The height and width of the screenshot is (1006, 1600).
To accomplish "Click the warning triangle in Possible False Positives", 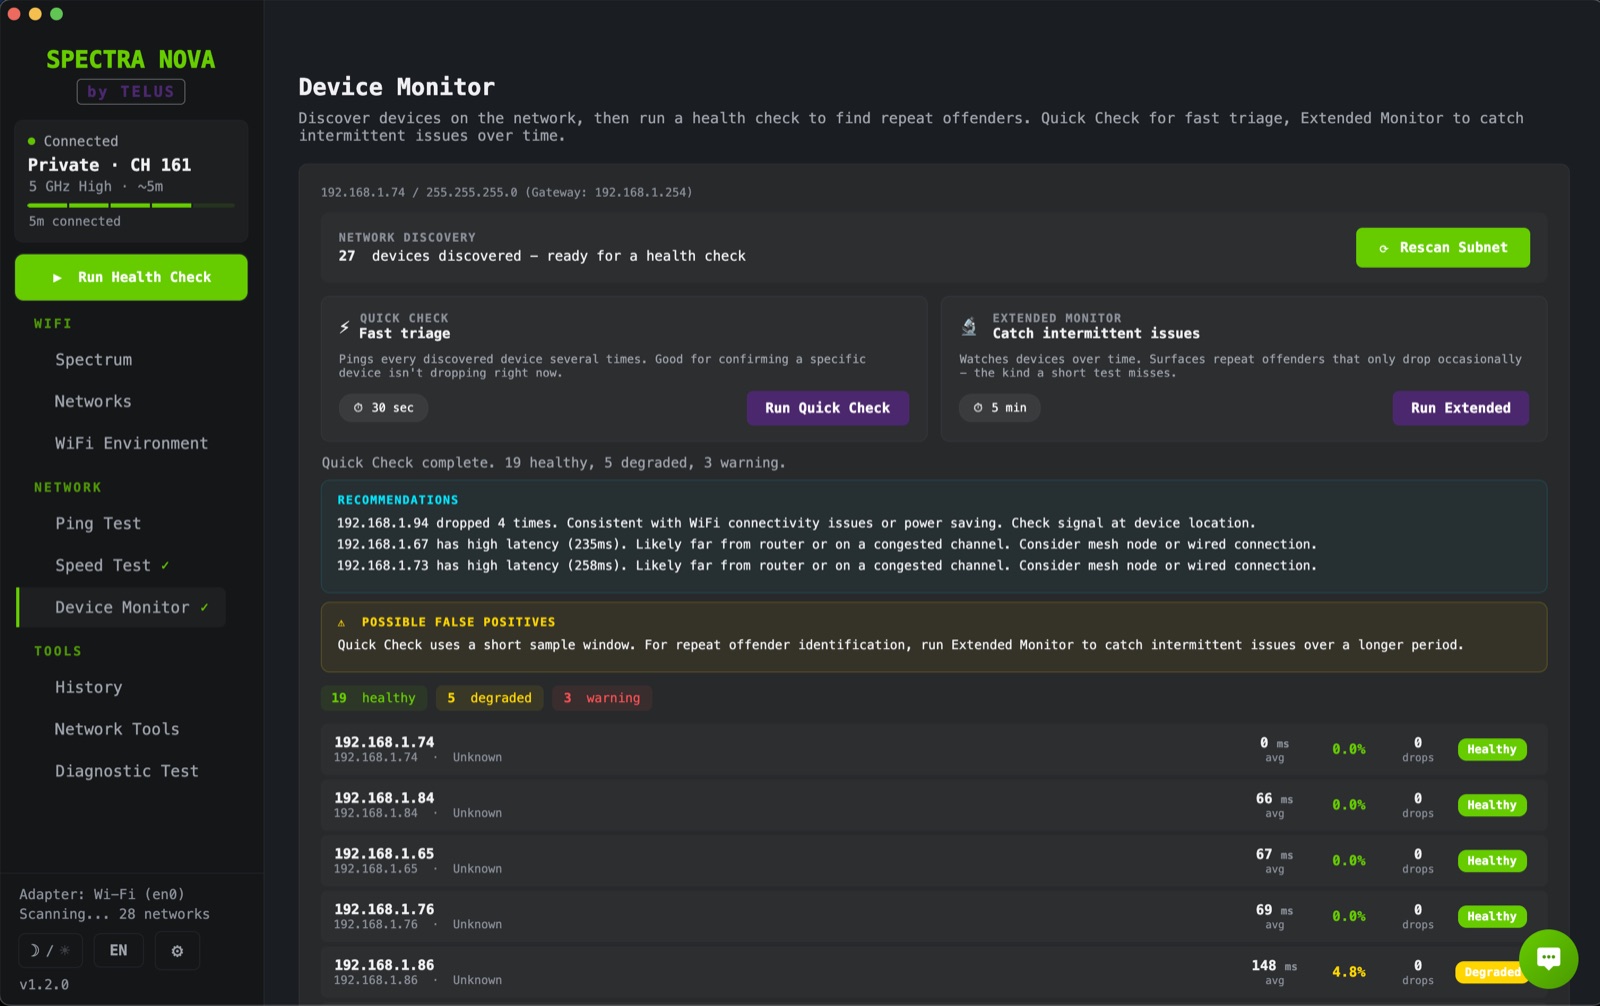I will pyautogui.click(x=342, y=622).
